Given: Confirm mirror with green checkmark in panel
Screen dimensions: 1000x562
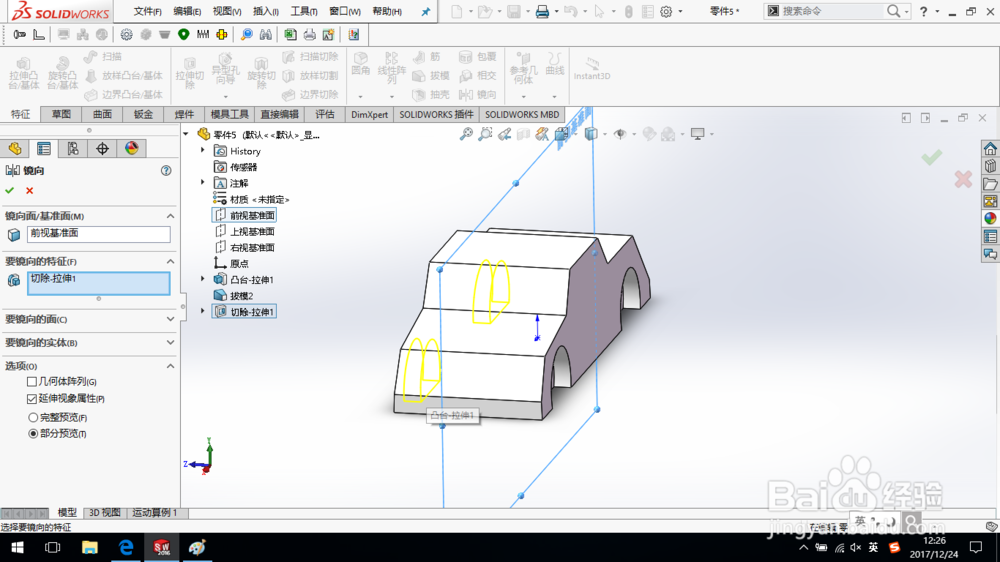Looking at the screenshot, I should [10, 190].
